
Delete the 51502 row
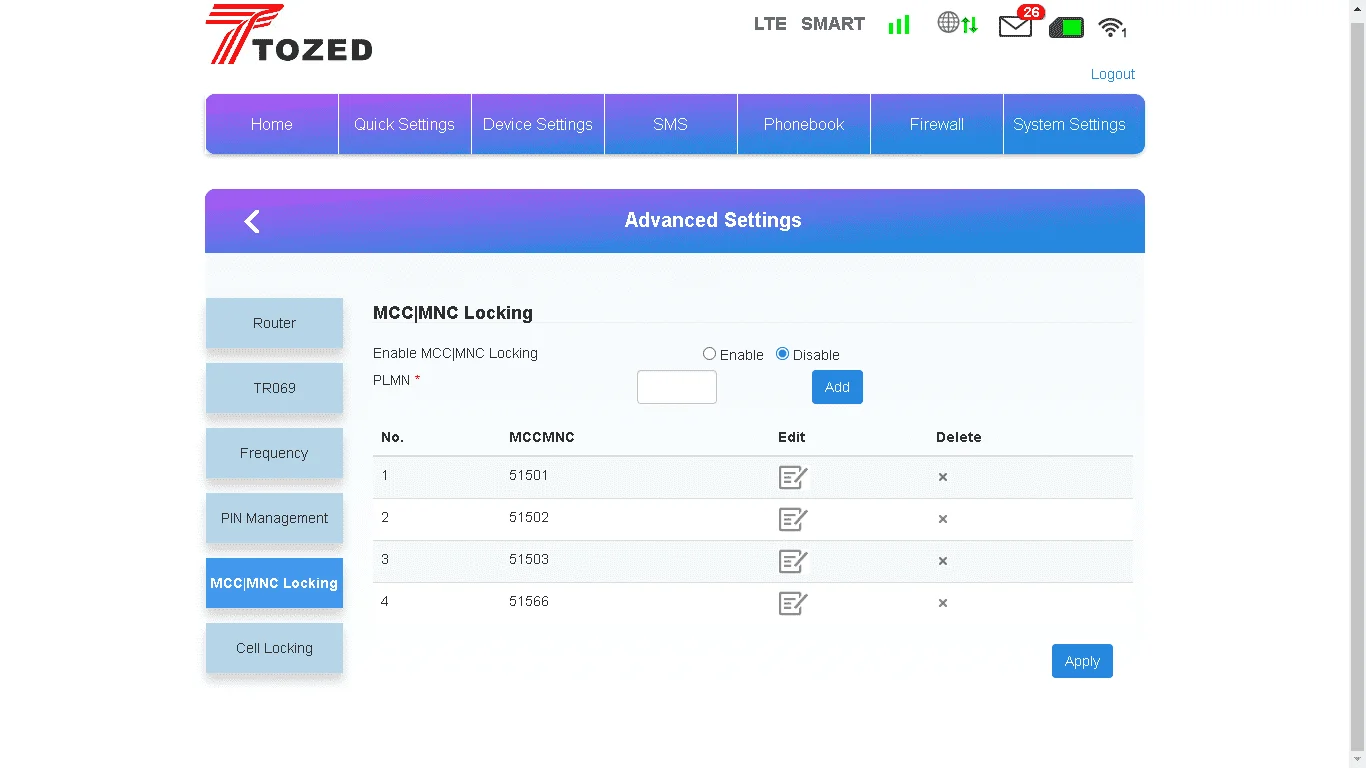coord(942,520)
